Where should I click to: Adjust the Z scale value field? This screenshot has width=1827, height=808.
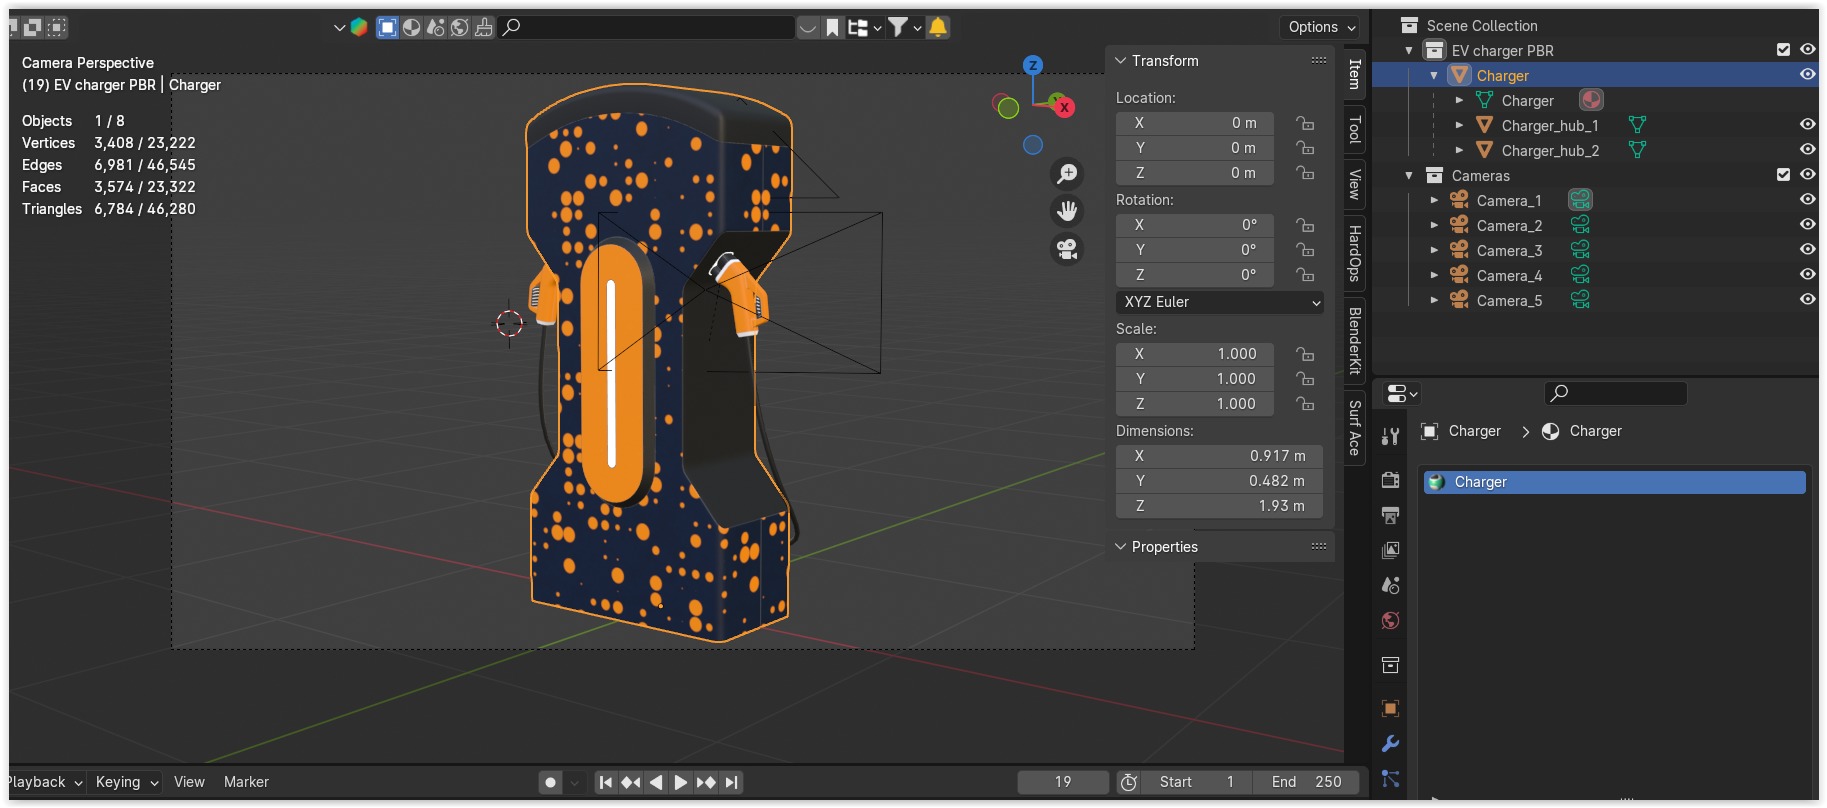pos(1195,404)
